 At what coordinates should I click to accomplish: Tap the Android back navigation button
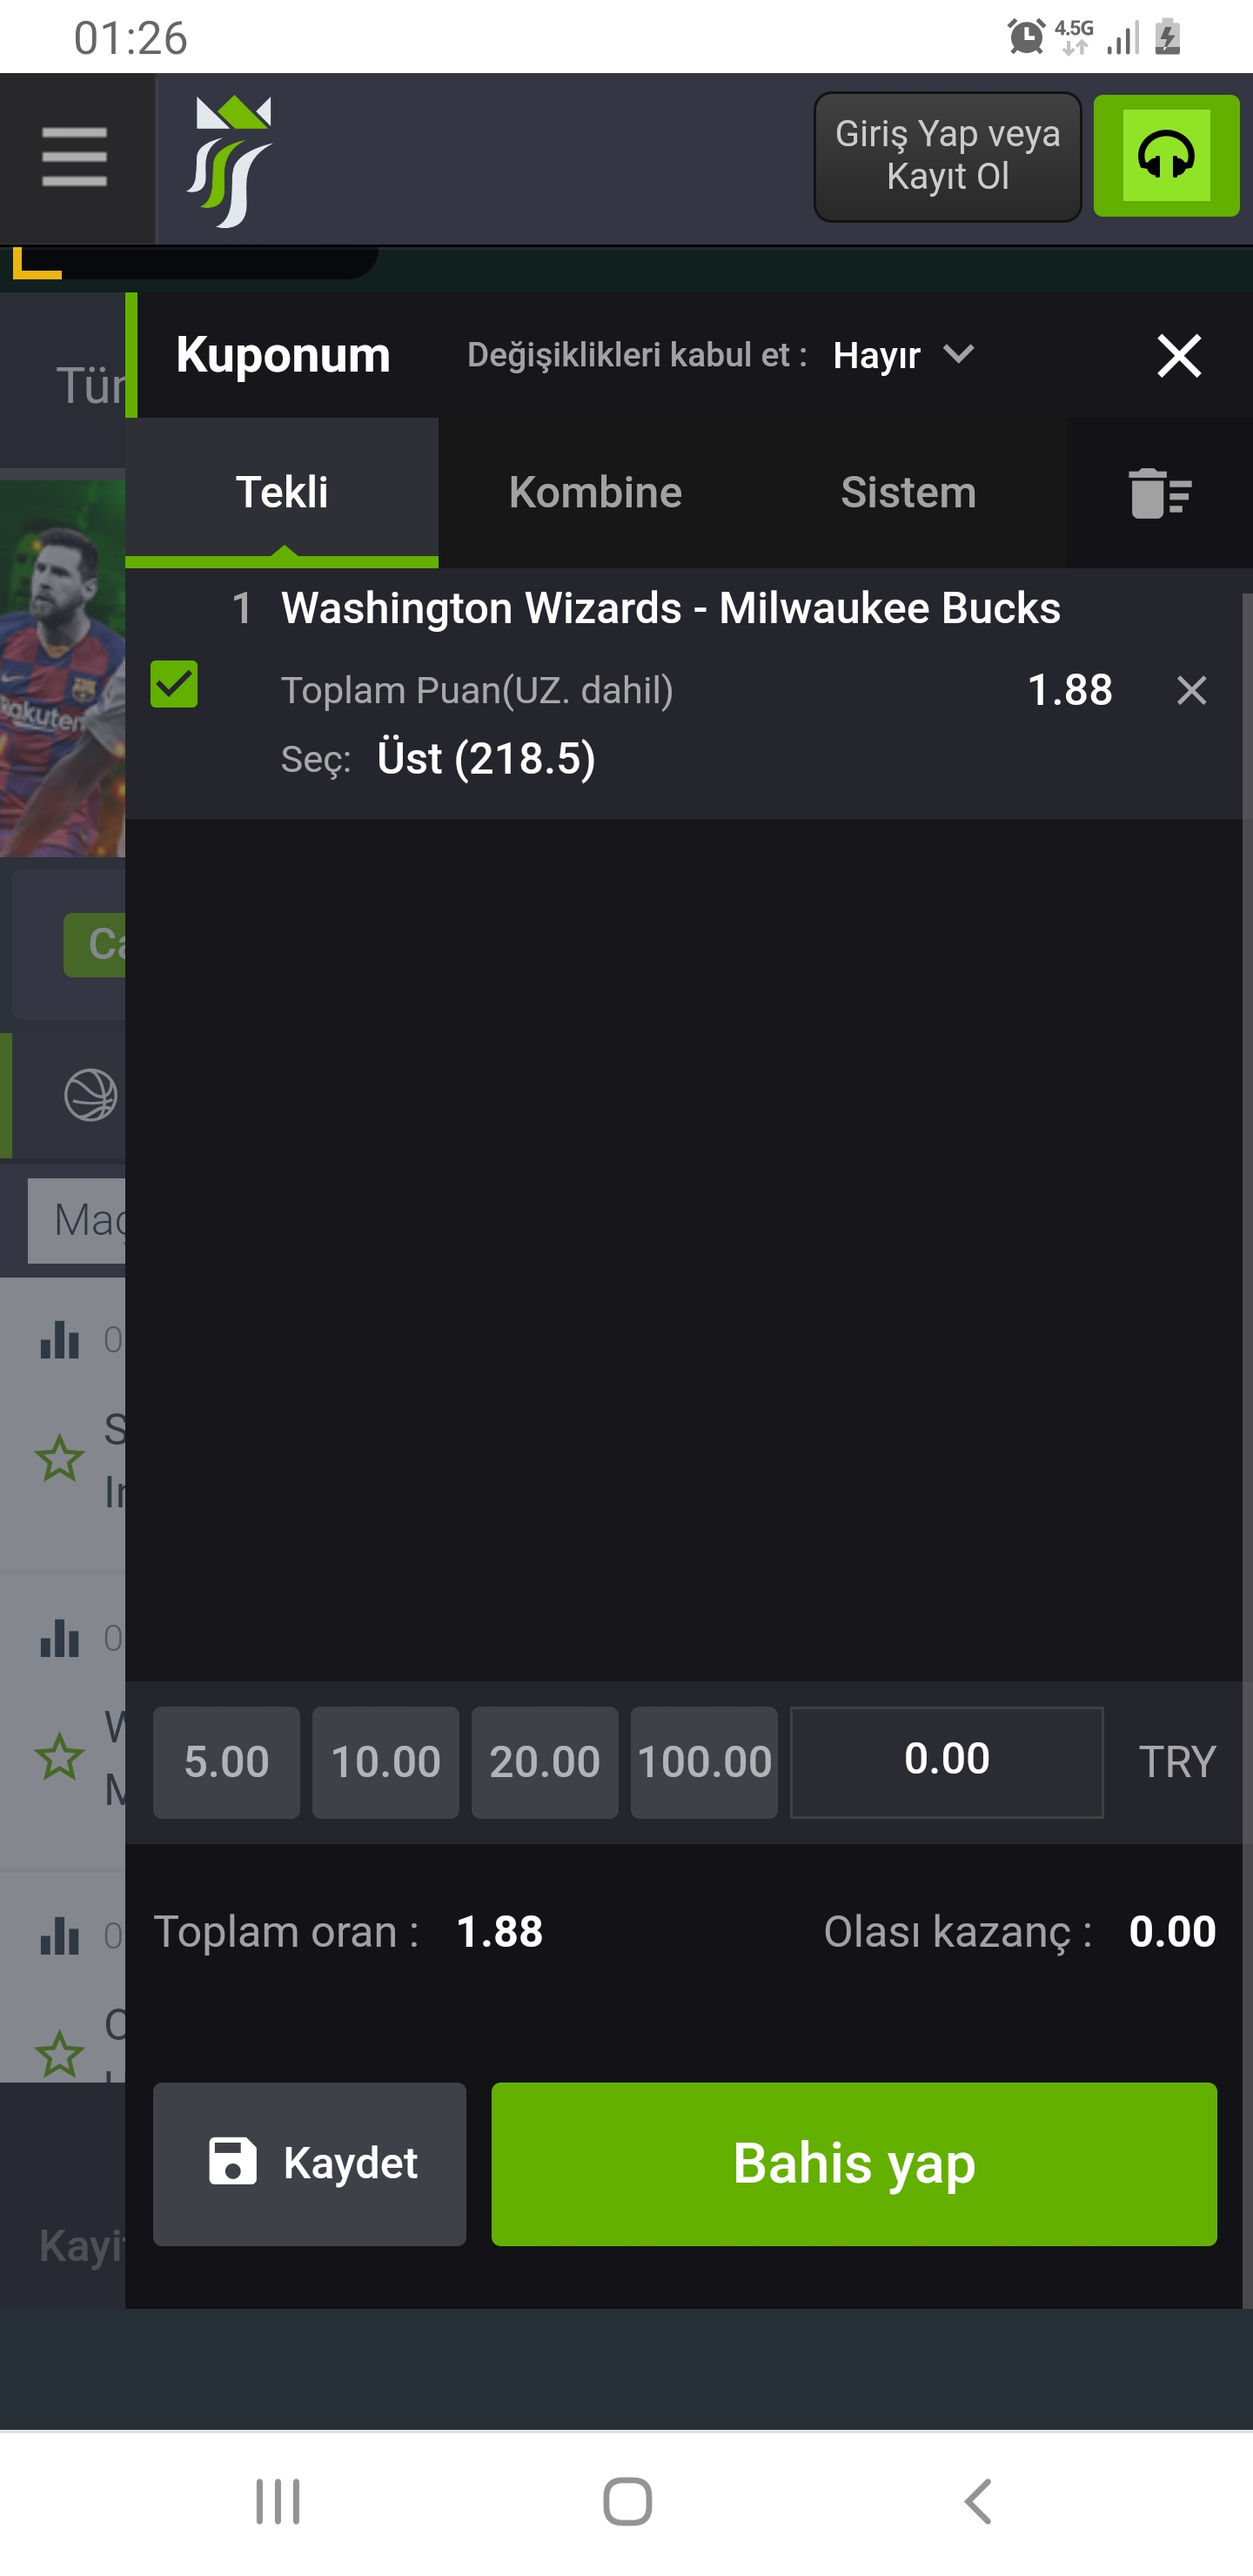click(978, 2502)
